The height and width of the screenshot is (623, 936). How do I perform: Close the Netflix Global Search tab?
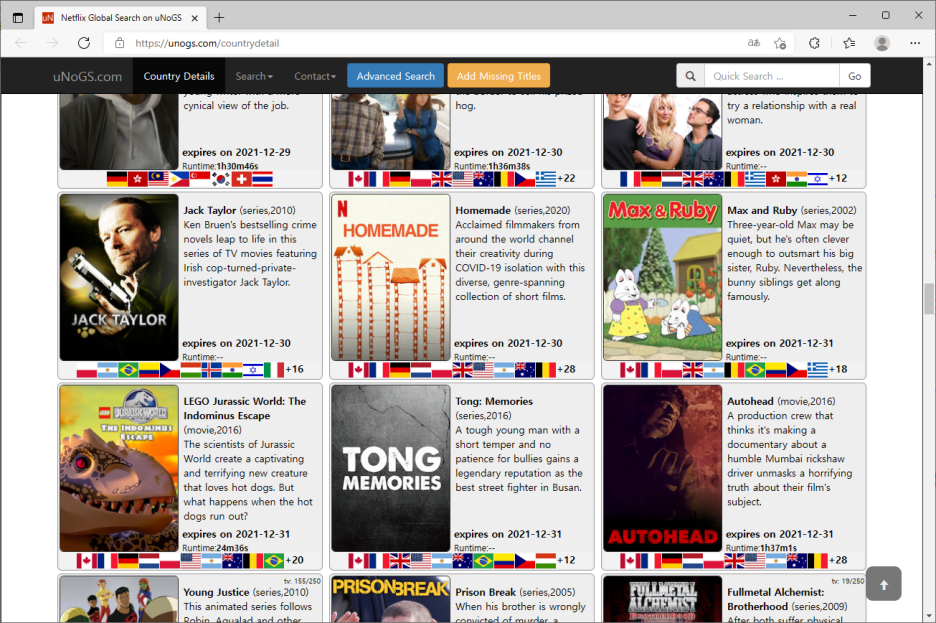195,18
